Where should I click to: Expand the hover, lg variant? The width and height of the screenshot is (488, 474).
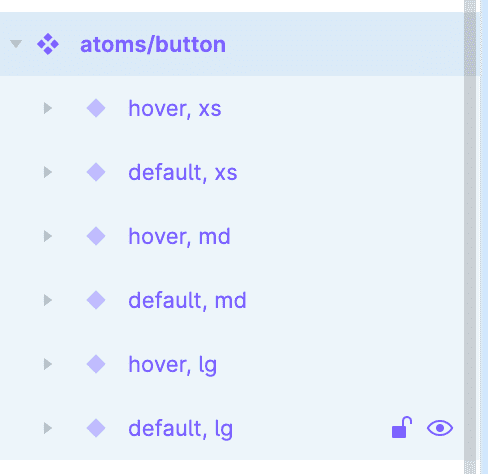(48, 364)
